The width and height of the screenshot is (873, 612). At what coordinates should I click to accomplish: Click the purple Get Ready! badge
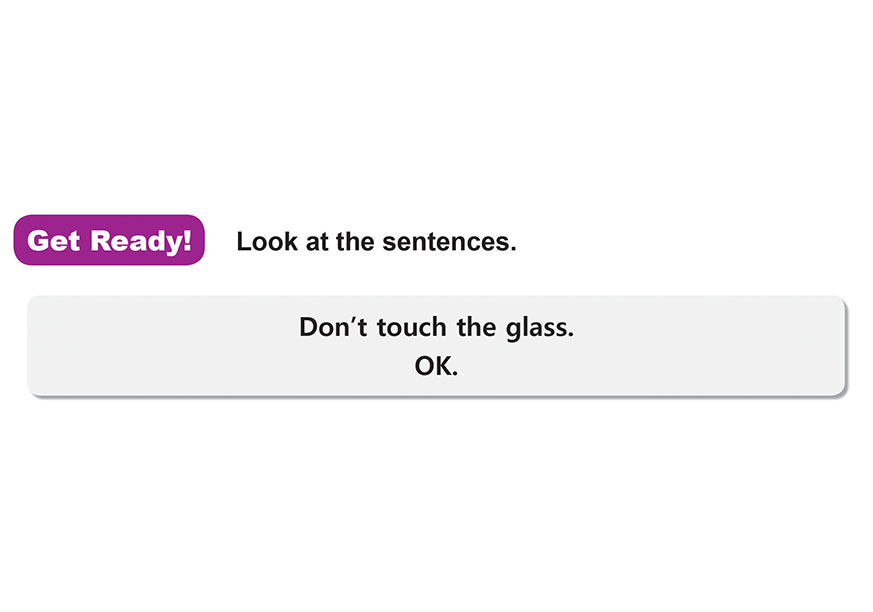(109, 240)
